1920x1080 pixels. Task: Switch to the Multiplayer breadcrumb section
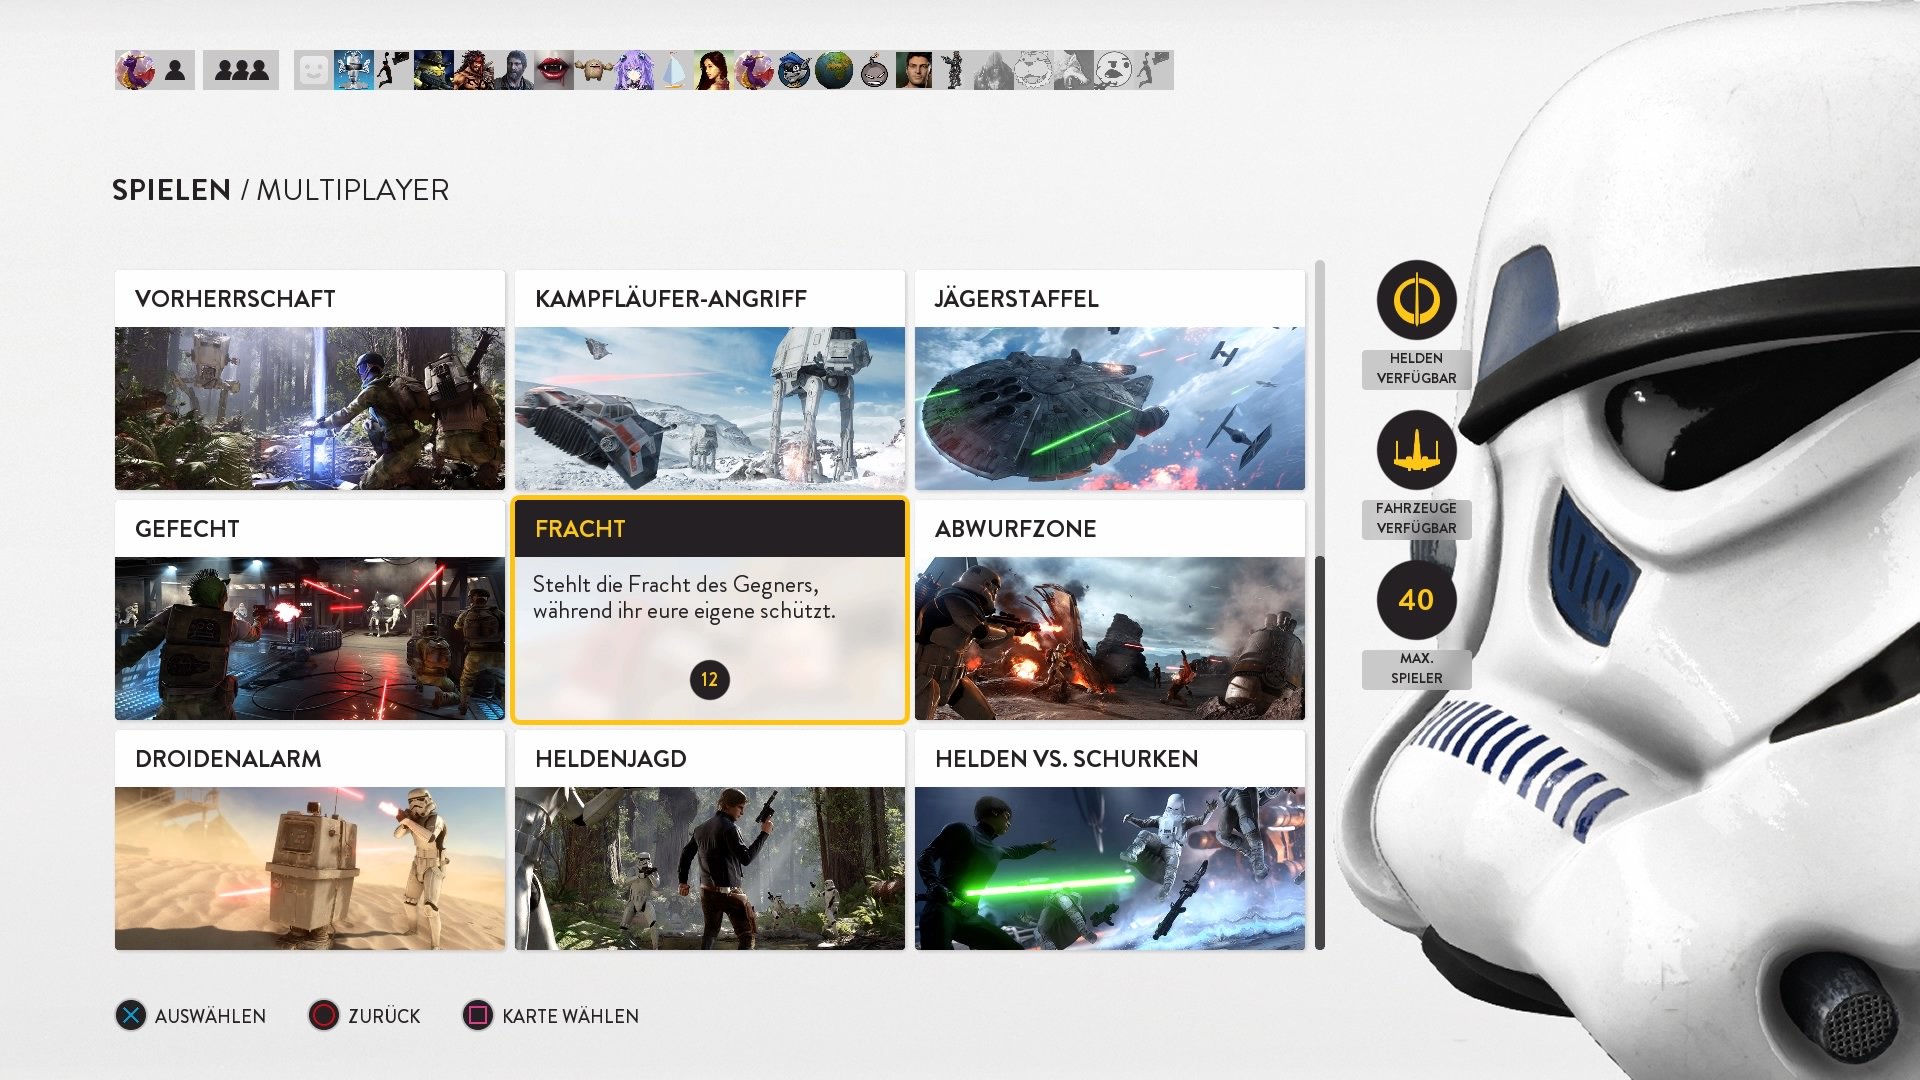click(x=352, y=190)
